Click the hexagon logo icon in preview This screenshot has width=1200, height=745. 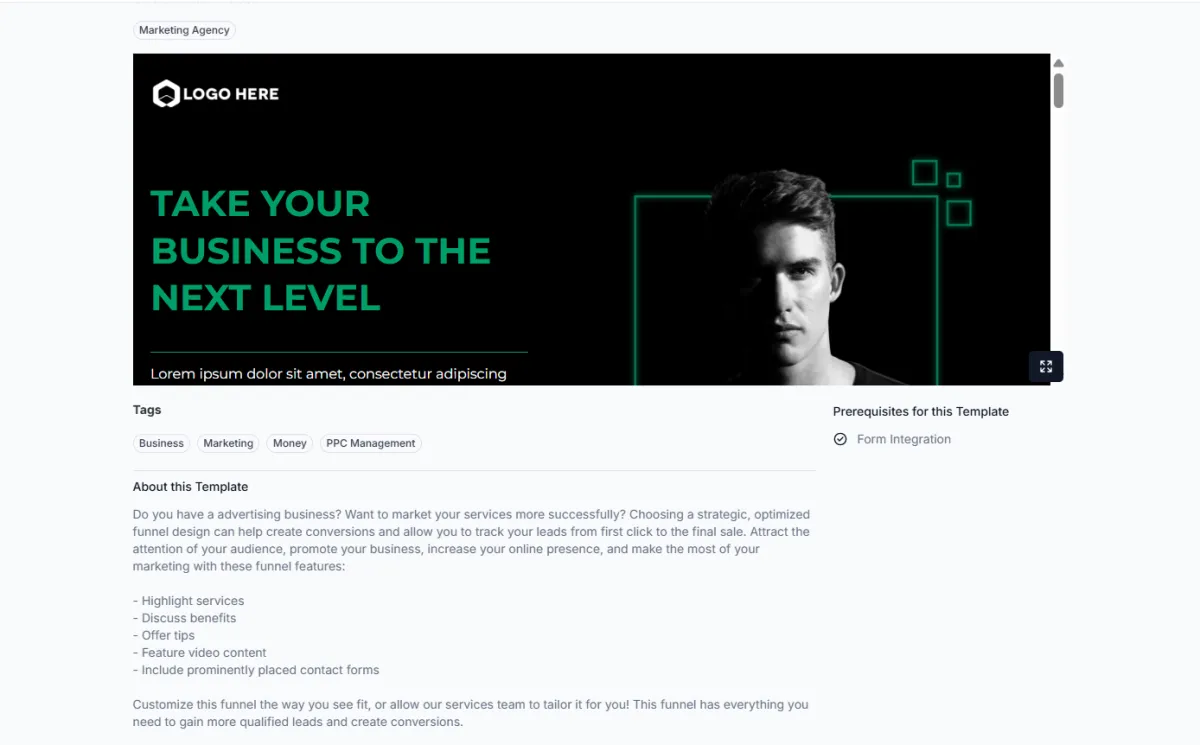click(x=165, y=94)
